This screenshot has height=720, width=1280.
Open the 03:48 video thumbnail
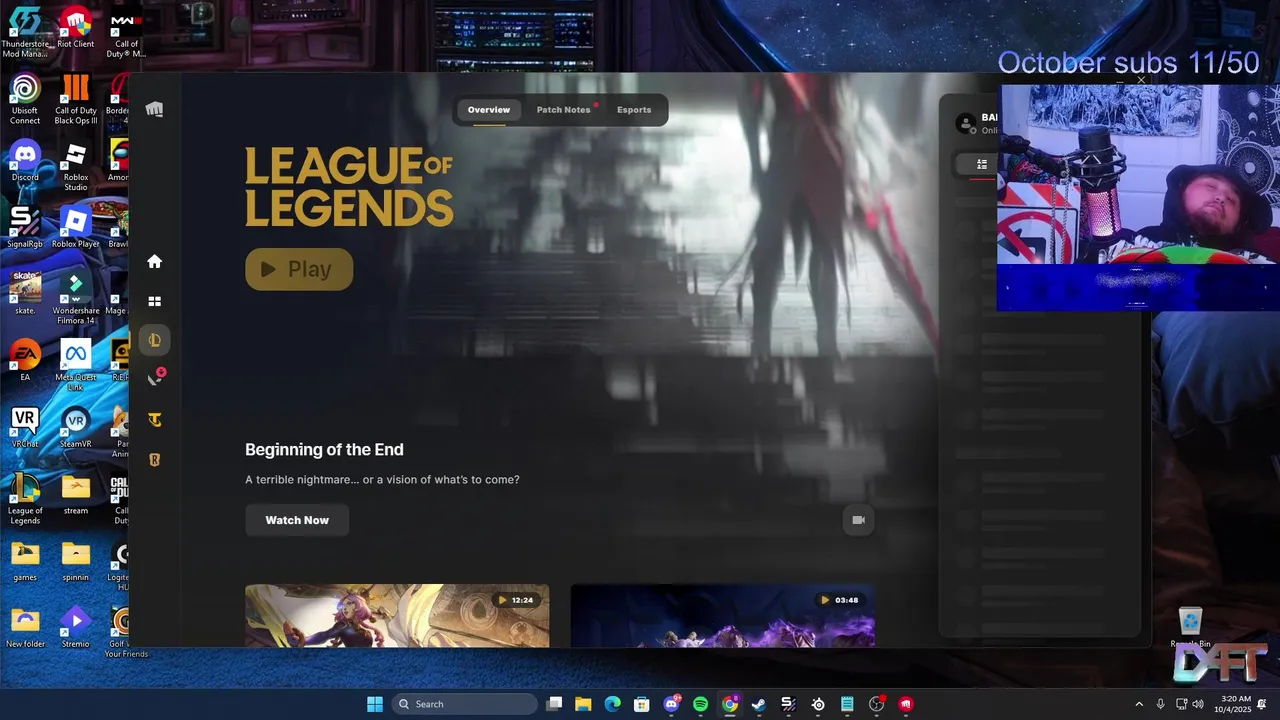coord(723,615)
